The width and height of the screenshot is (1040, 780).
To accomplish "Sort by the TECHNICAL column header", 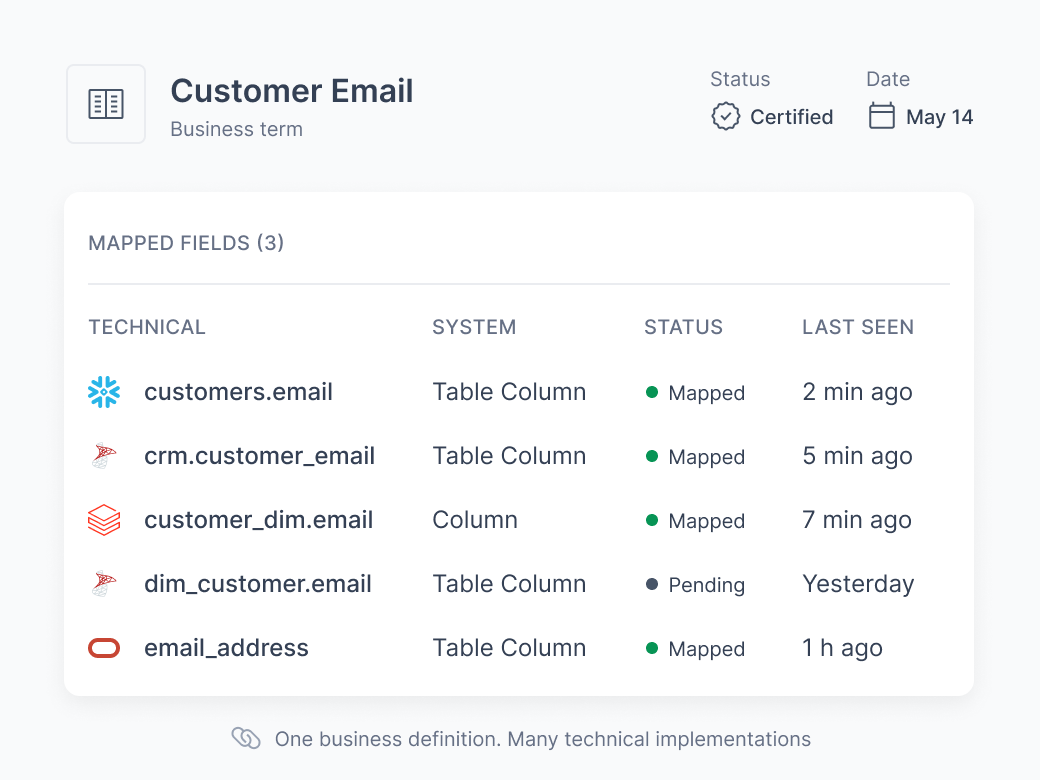I will point(147,327).
